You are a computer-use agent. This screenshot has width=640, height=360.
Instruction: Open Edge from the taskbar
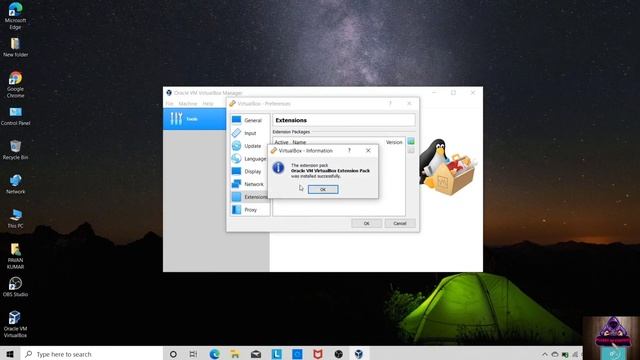(214, 354)
